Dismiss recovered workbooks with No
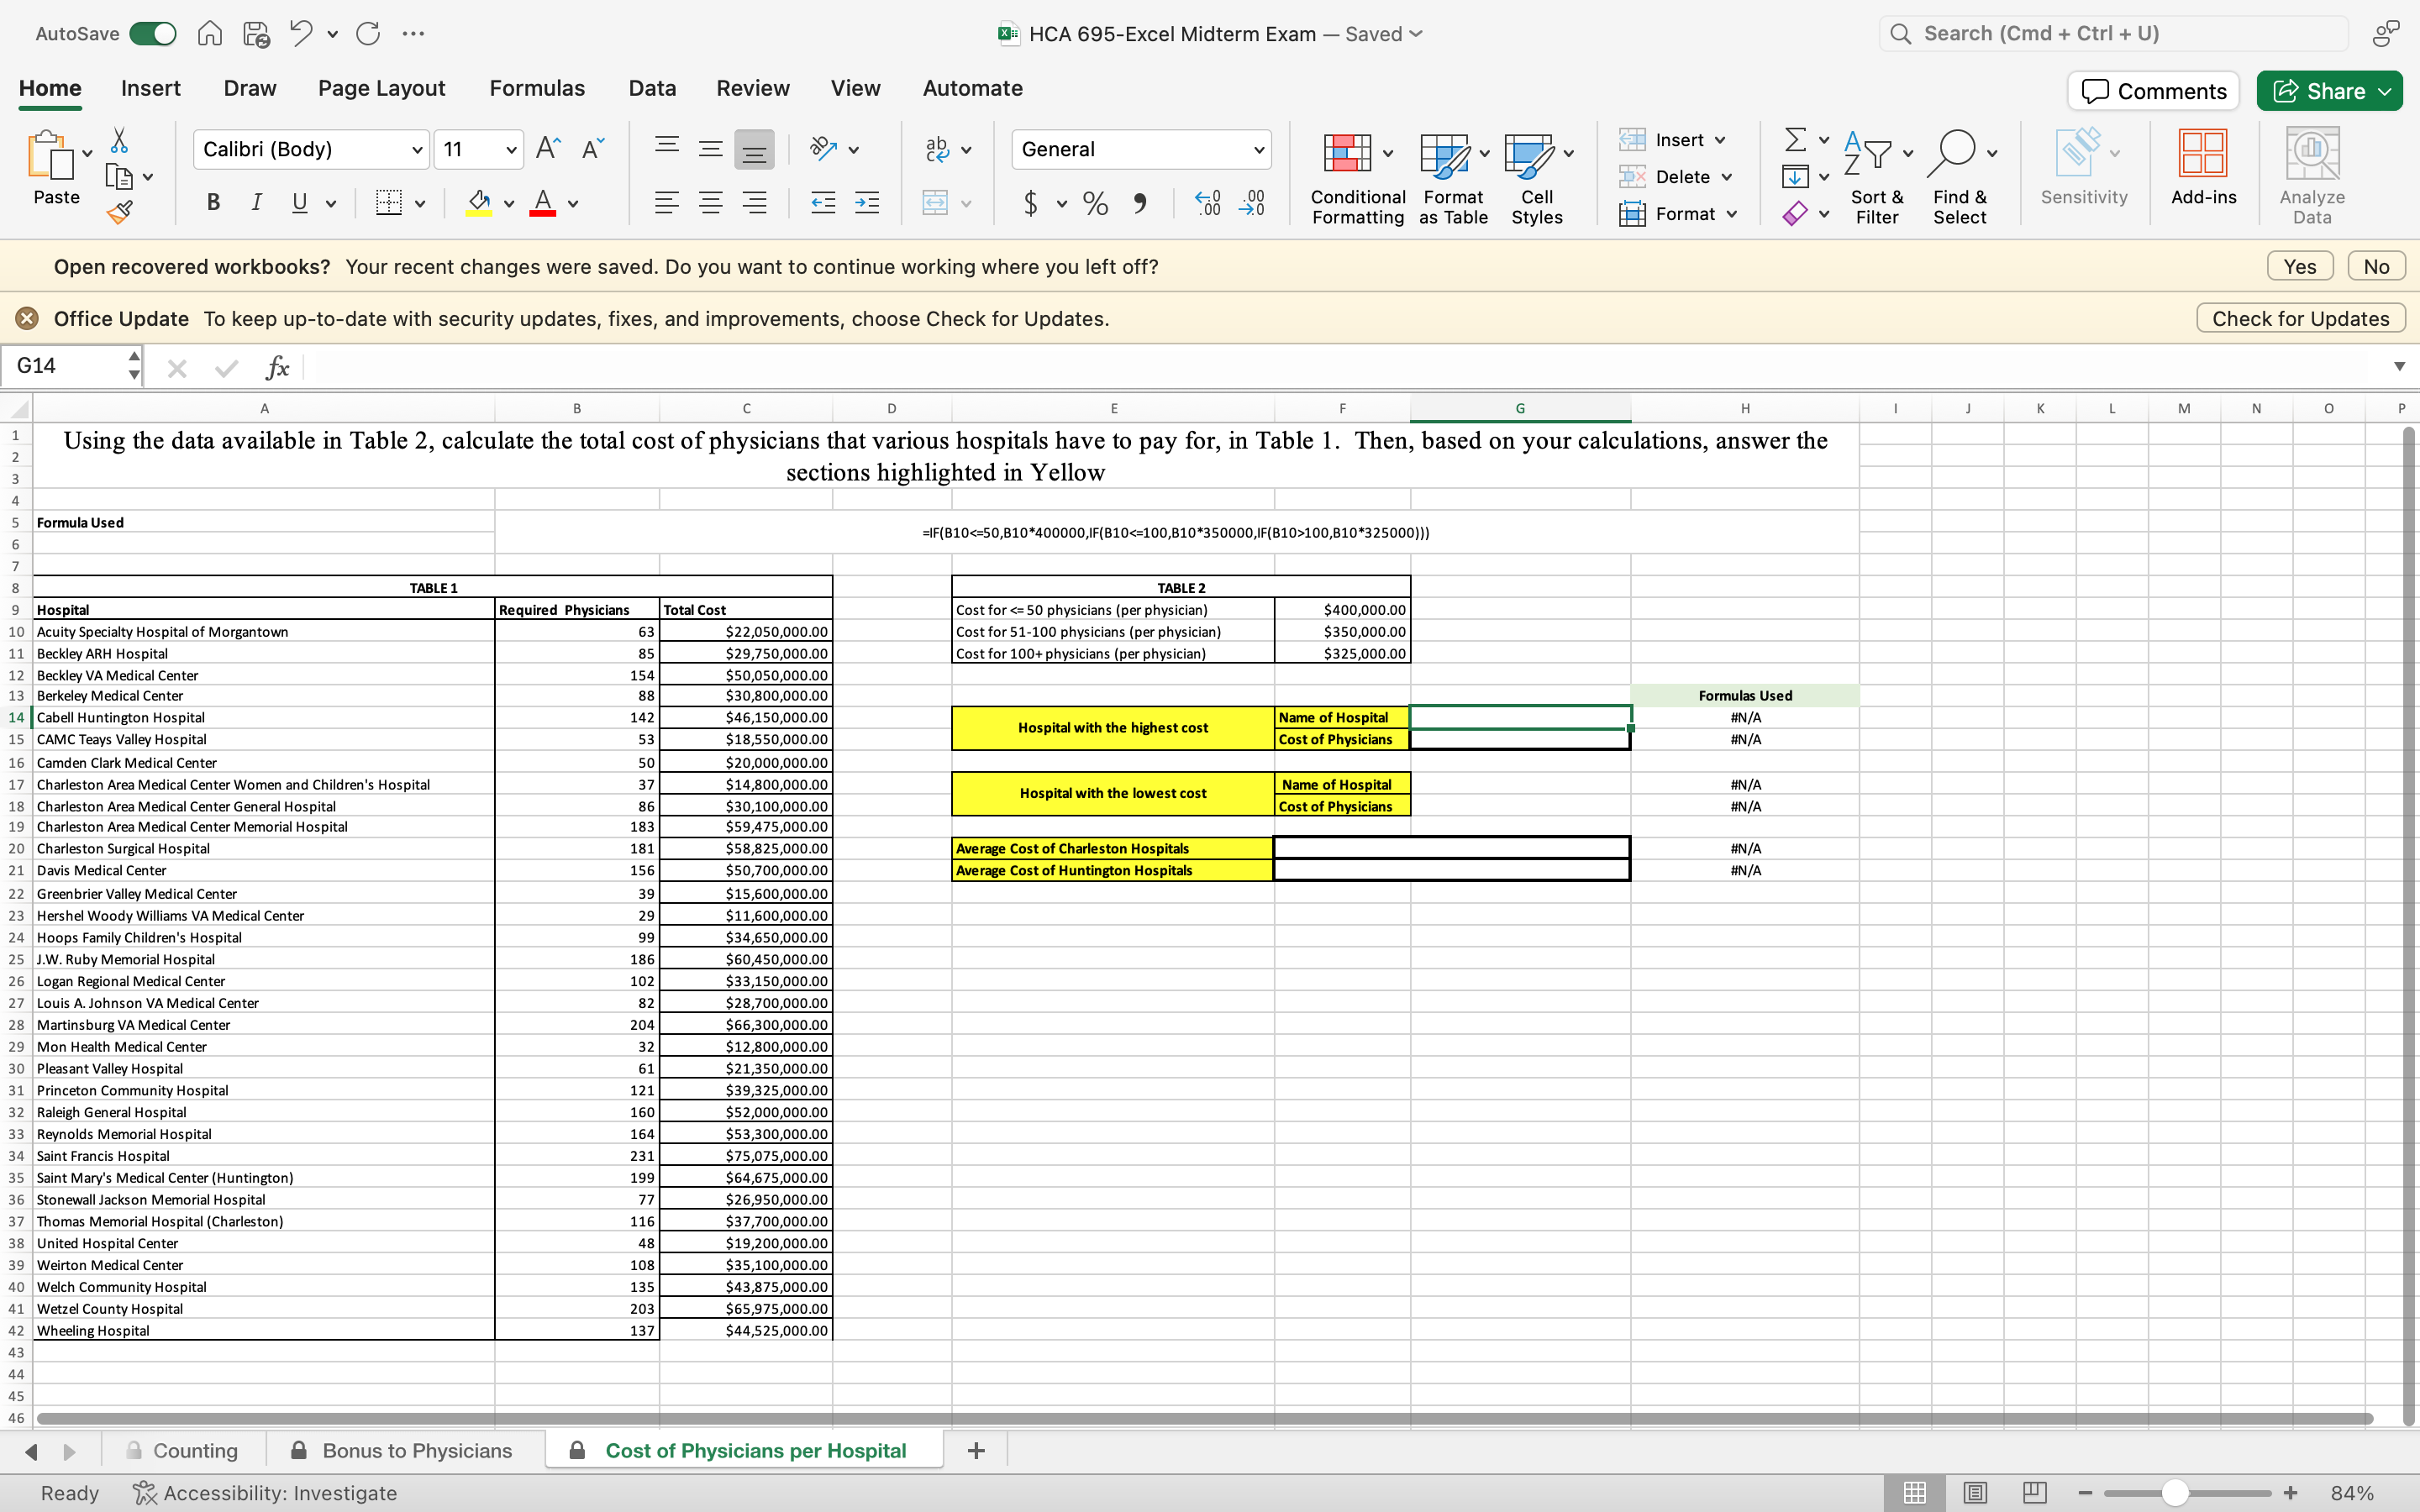Image resolution: width=2420 pixels, height=1512 pixels. 2375,265
